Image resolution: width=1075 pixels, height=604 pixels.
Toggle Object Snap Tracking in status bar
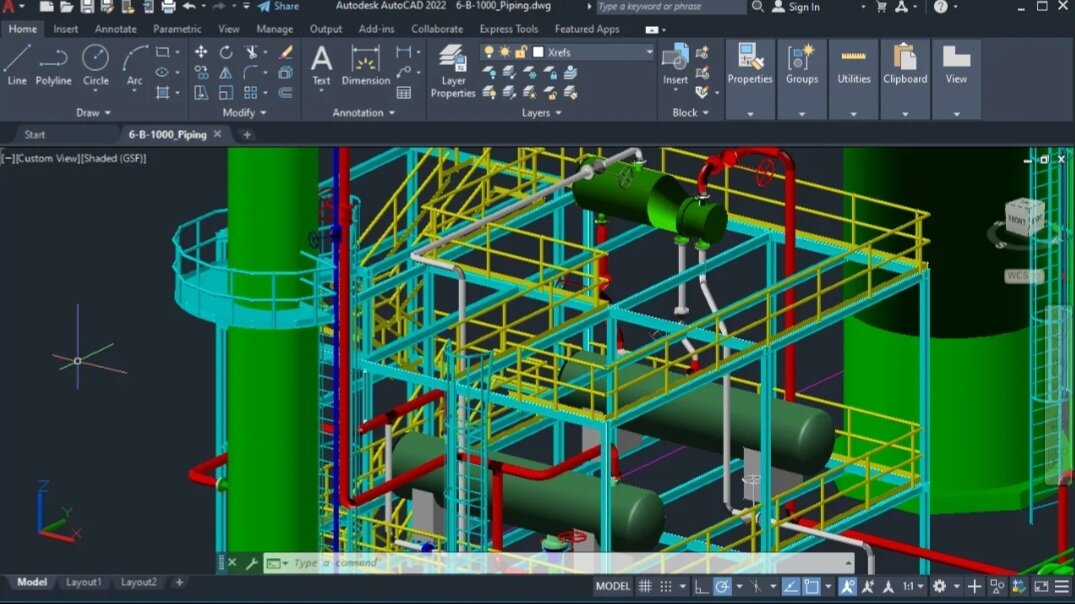point(790,586)
